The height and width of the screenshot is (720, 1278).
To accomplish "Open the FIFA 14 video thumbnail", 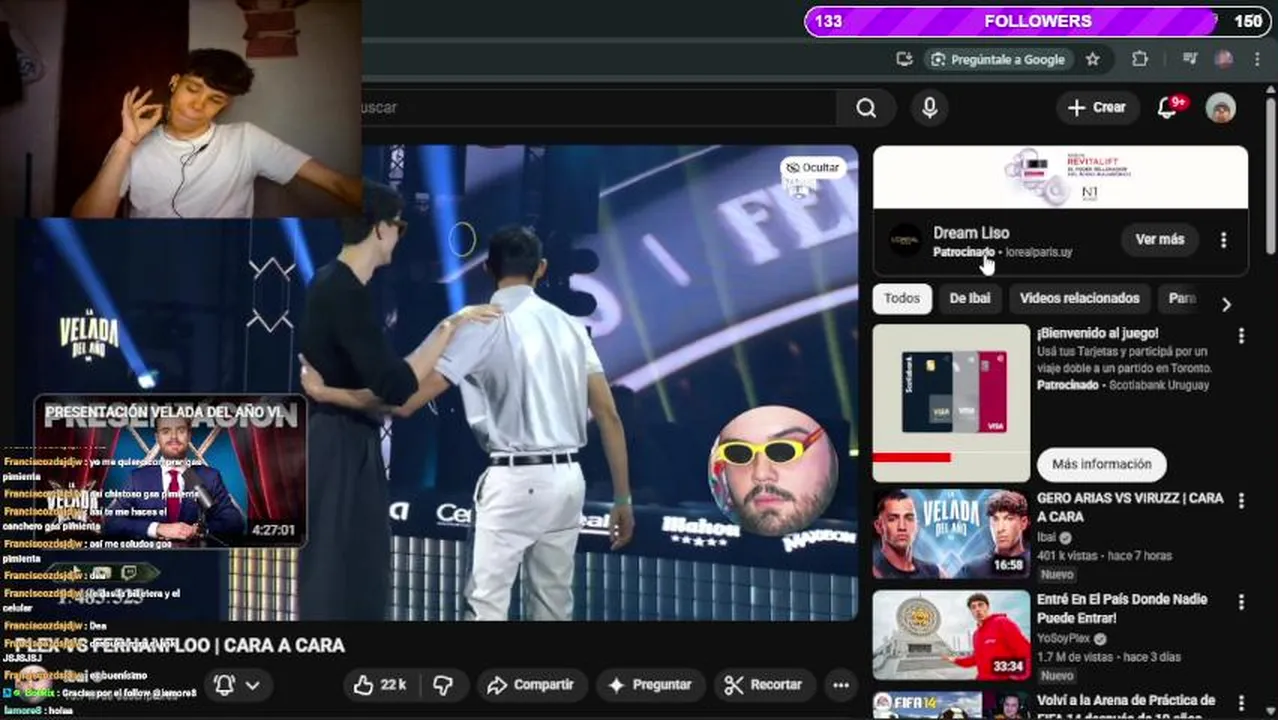I will click(x=951, y=705).
